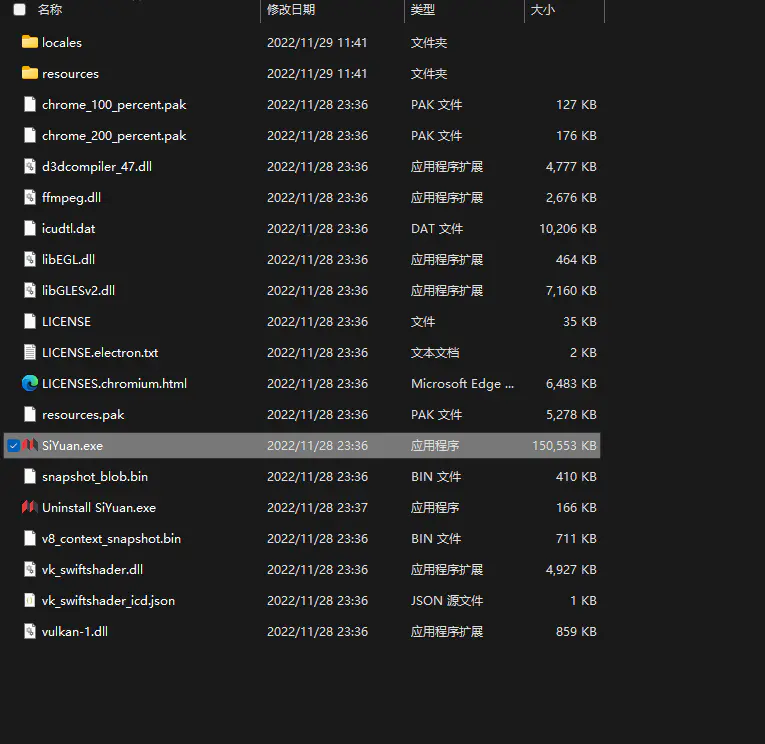Click the resources folder icon
765x744 pixels.
coord(30,73)
